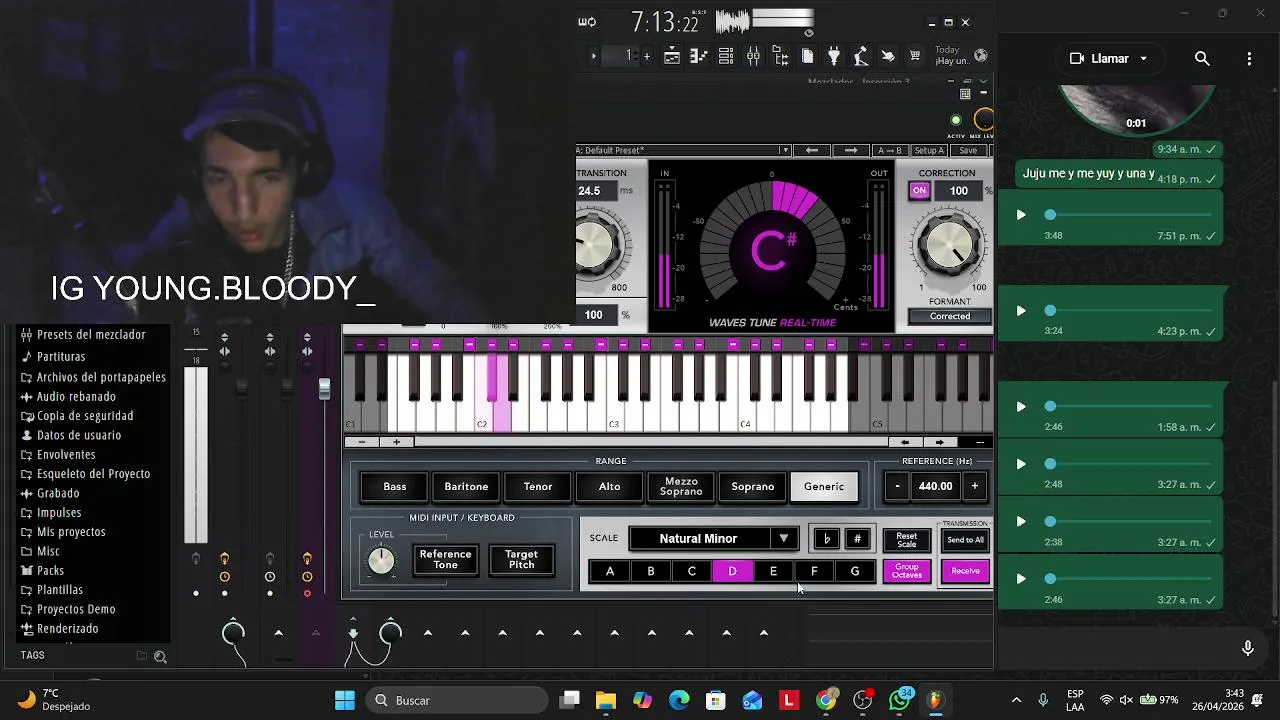Select the Bass range
The height and width of the screenshot is (720, 1280).
tap(395, 487)
